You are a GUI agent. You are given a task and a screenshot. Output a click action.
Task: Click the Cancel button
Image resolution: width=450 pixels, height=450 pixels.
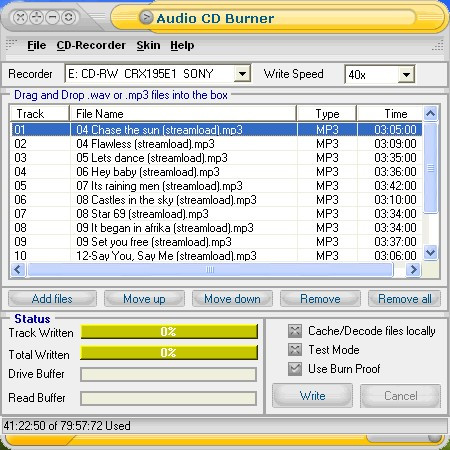click(x=400, y=396)
